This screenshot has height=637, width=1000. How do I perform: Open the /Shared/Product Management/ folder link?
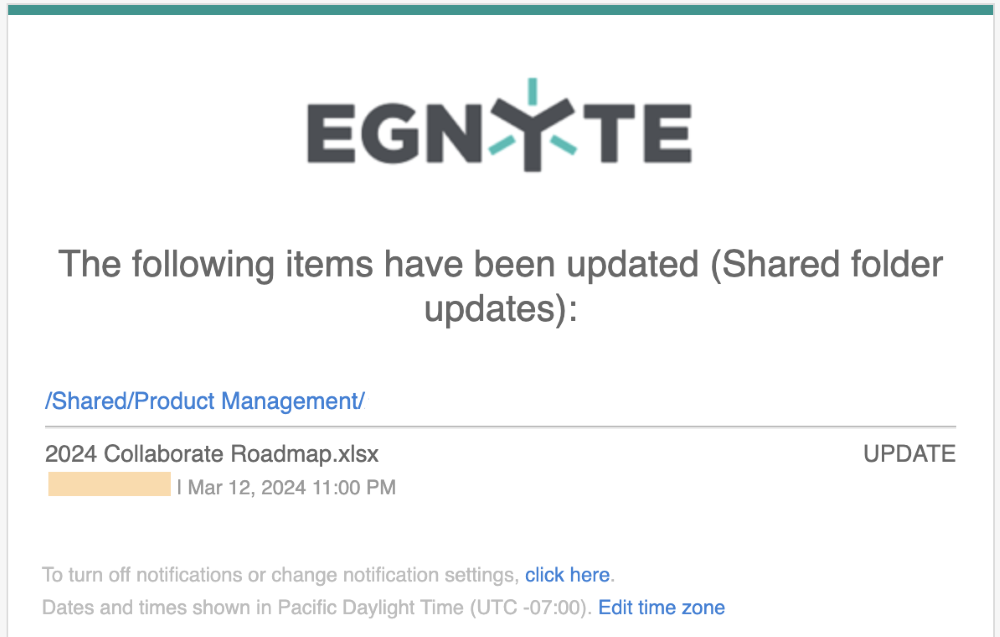coord(205,401)
